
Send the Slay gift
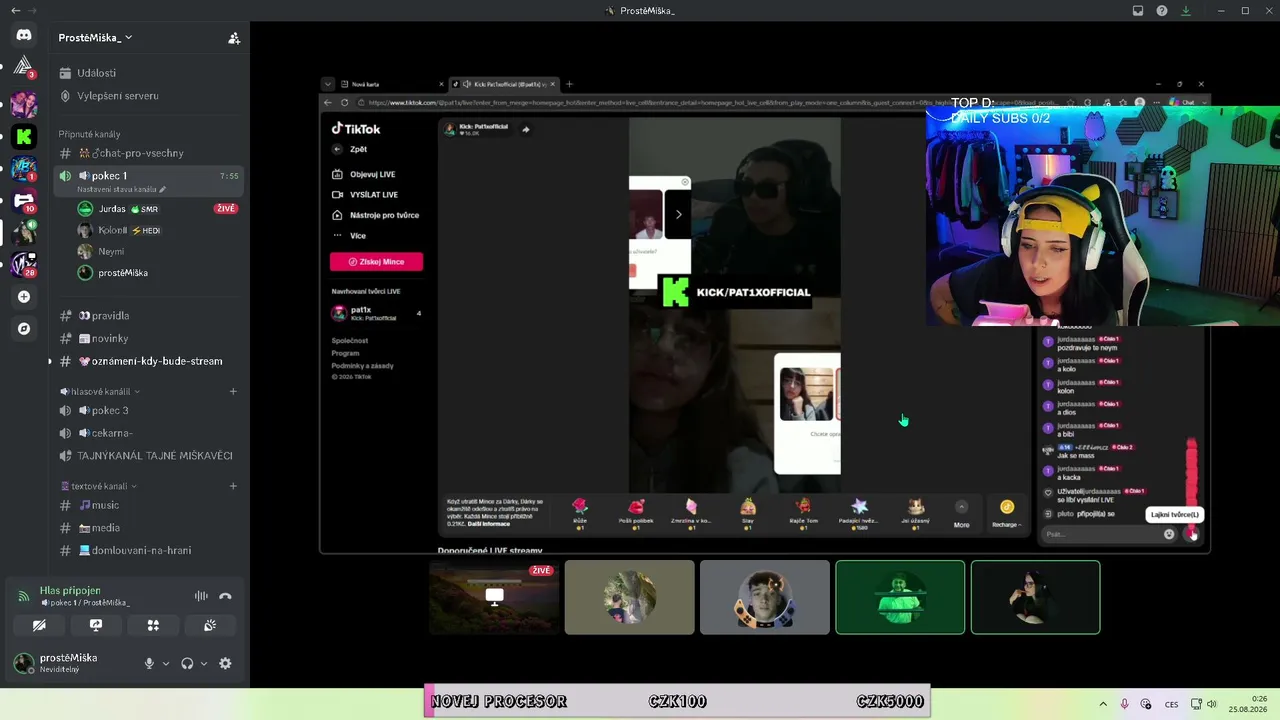point(748,513)
